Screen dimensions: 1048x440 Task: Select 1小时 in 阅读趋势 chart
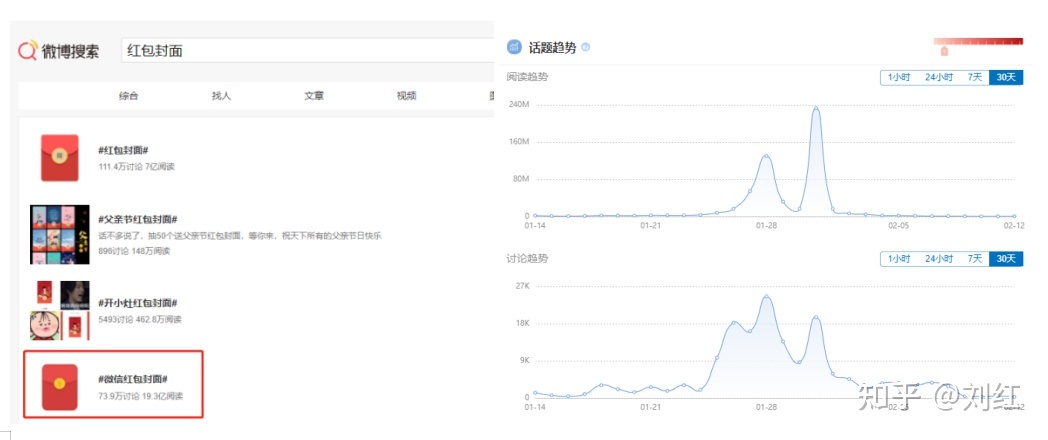(899, 78)
